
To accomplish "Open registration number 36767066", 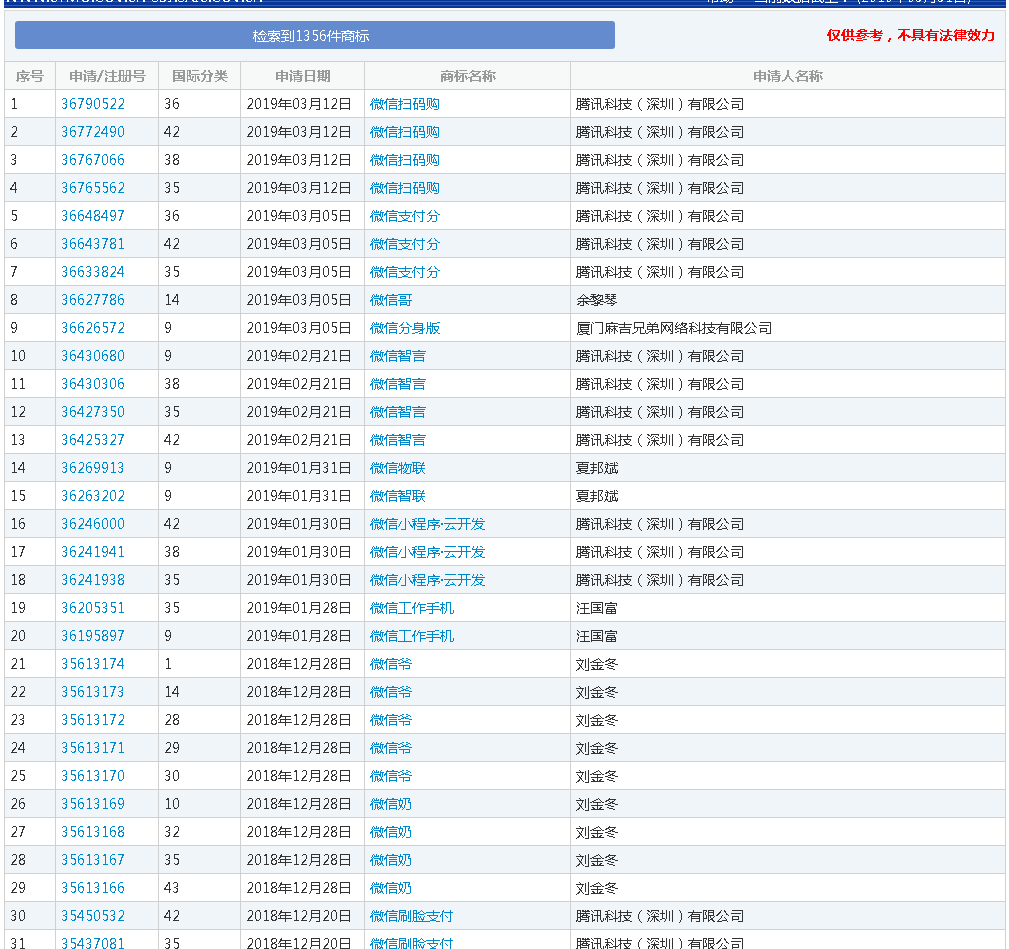I will pos(93,160).
